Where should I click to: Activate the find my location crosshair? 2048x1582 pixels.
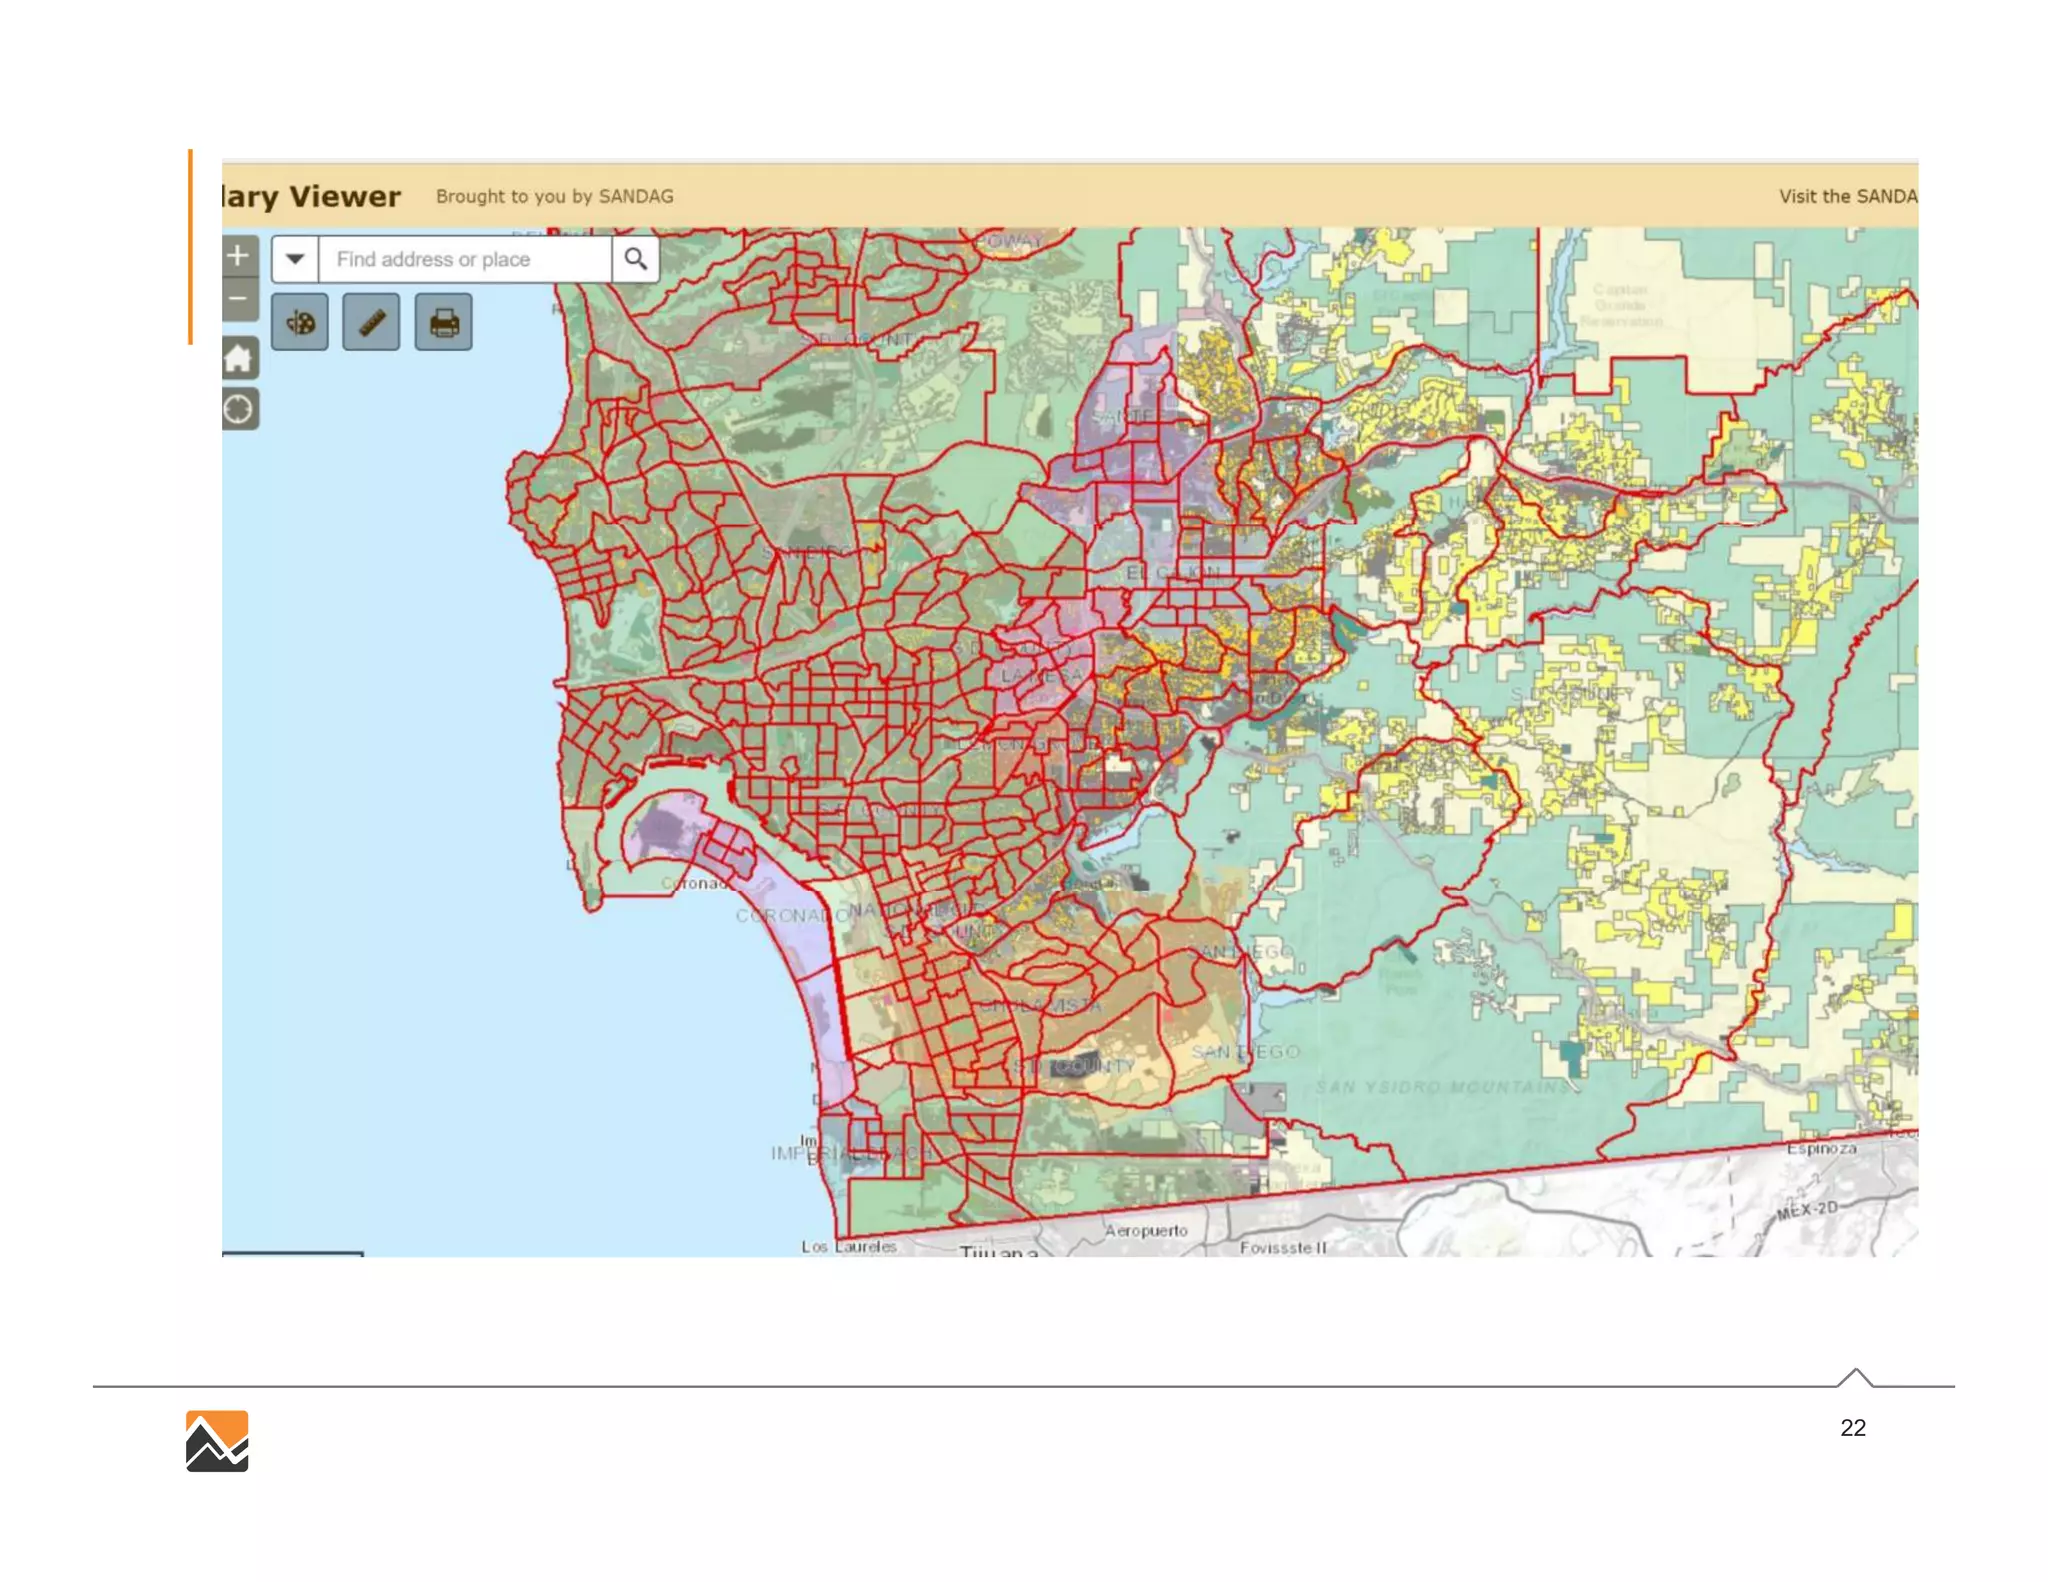pyautogui.click(x=239, y=410)
